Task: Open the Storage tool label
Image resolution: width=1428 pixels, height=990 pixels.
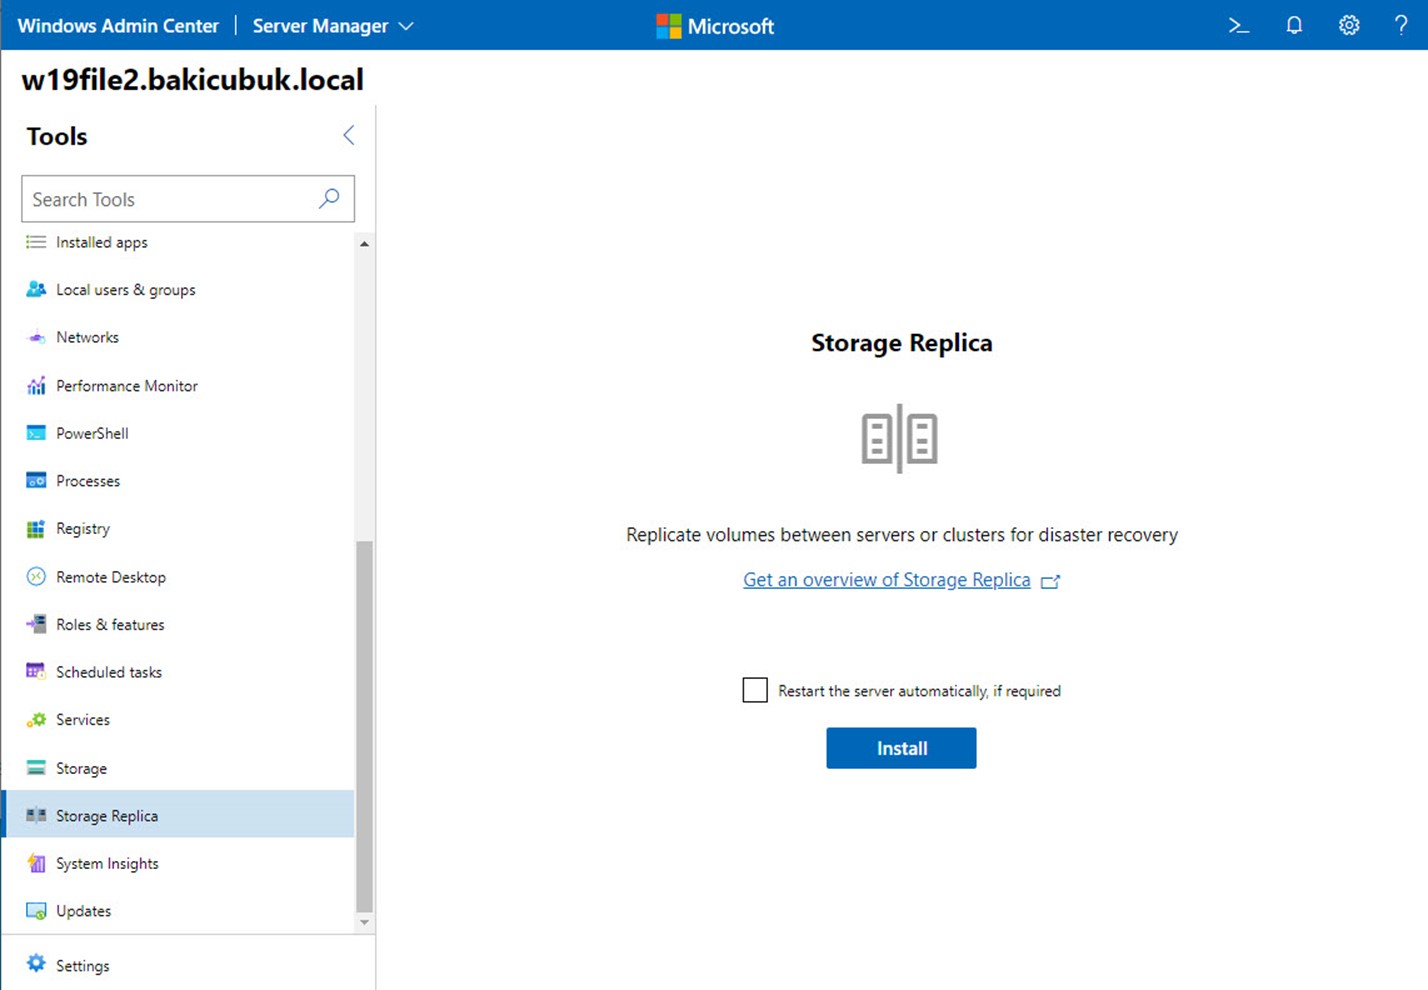Action: coord(81,768)
